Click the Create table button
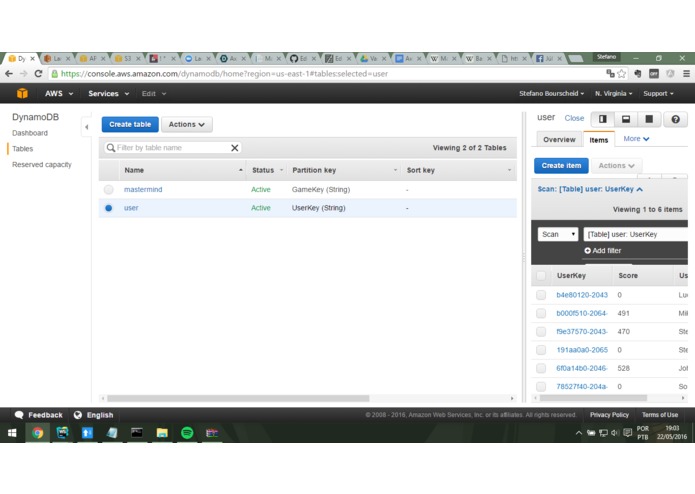695x494 pixels. 130,124
